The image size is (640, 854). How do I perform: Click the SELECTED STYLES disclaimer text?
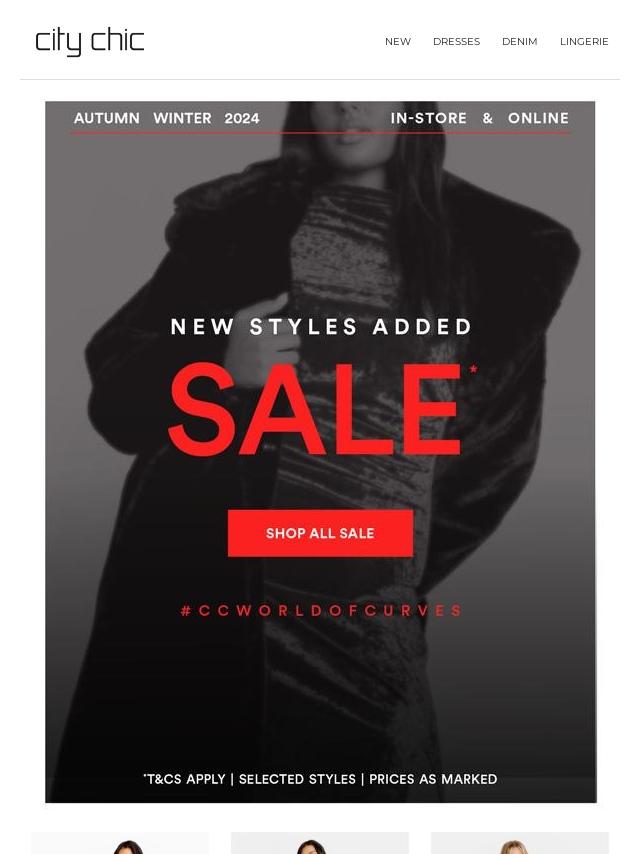pos(297,779)
